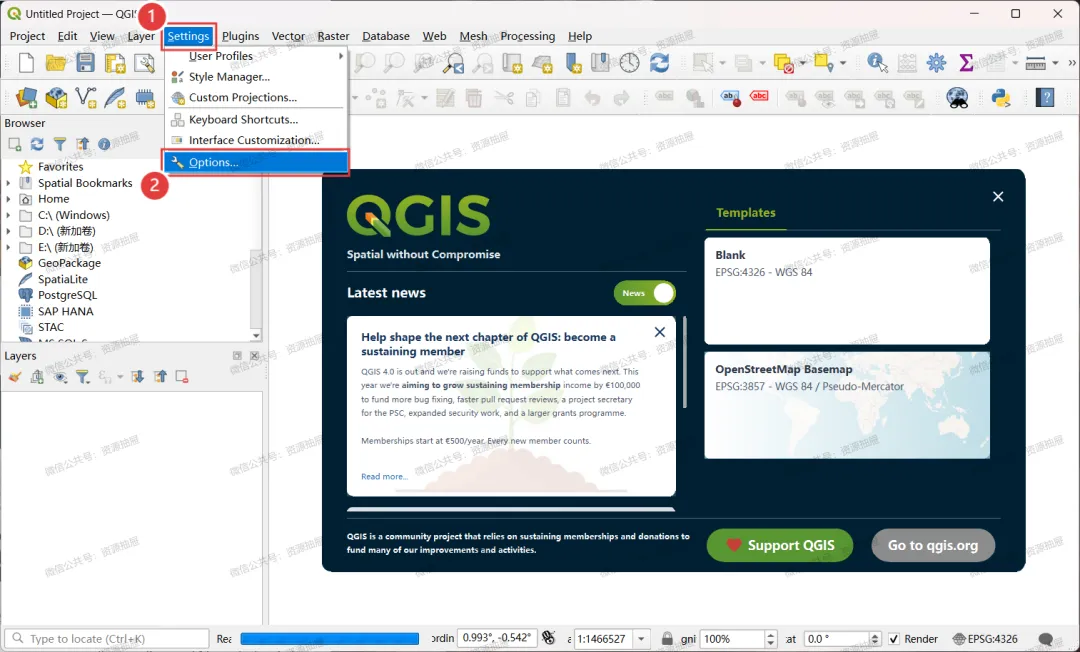Open the Select by Location dropdown arrow
This screenshot has width=1080, height=652.
[843, 63]
